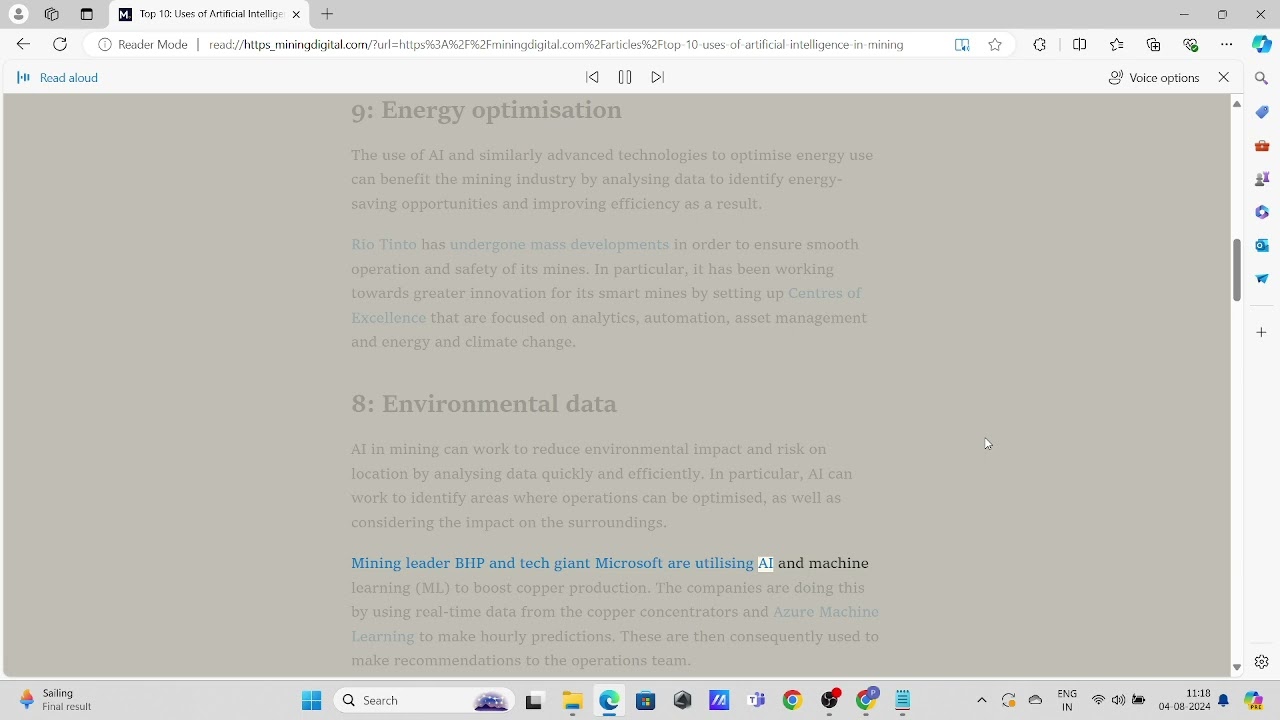Follow the Rio Tinto link
The width and height of the screenshot is (1280, 720).
tap(384, 245)
